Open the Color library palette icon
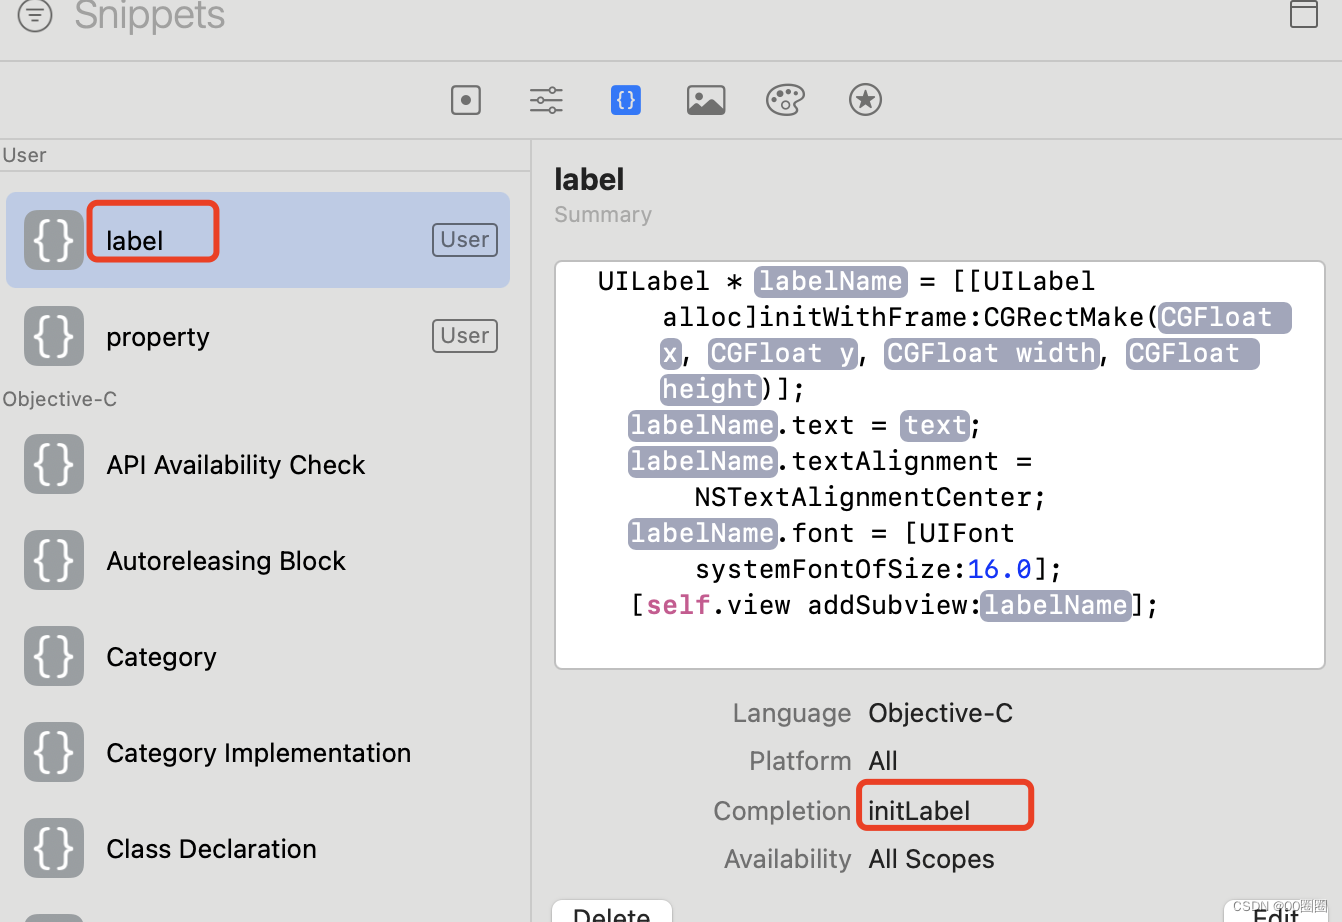Image resolution: width=1342 pixels, height=922 pixels. point(785,99)
